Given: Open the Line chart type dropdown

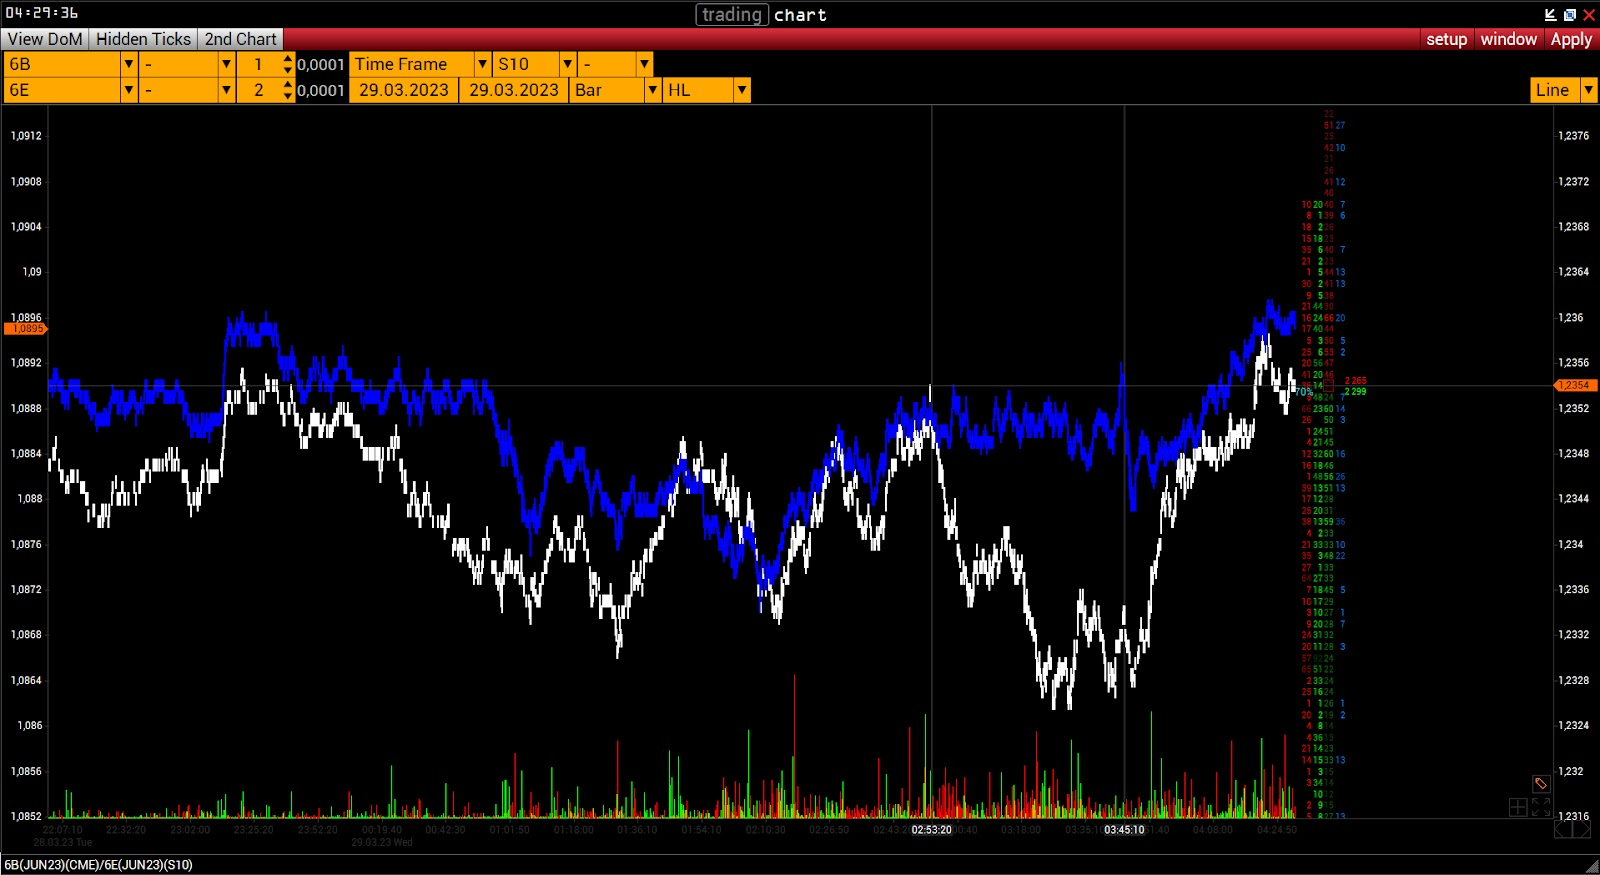Looking at the screenshot, I should point(1588,90).
